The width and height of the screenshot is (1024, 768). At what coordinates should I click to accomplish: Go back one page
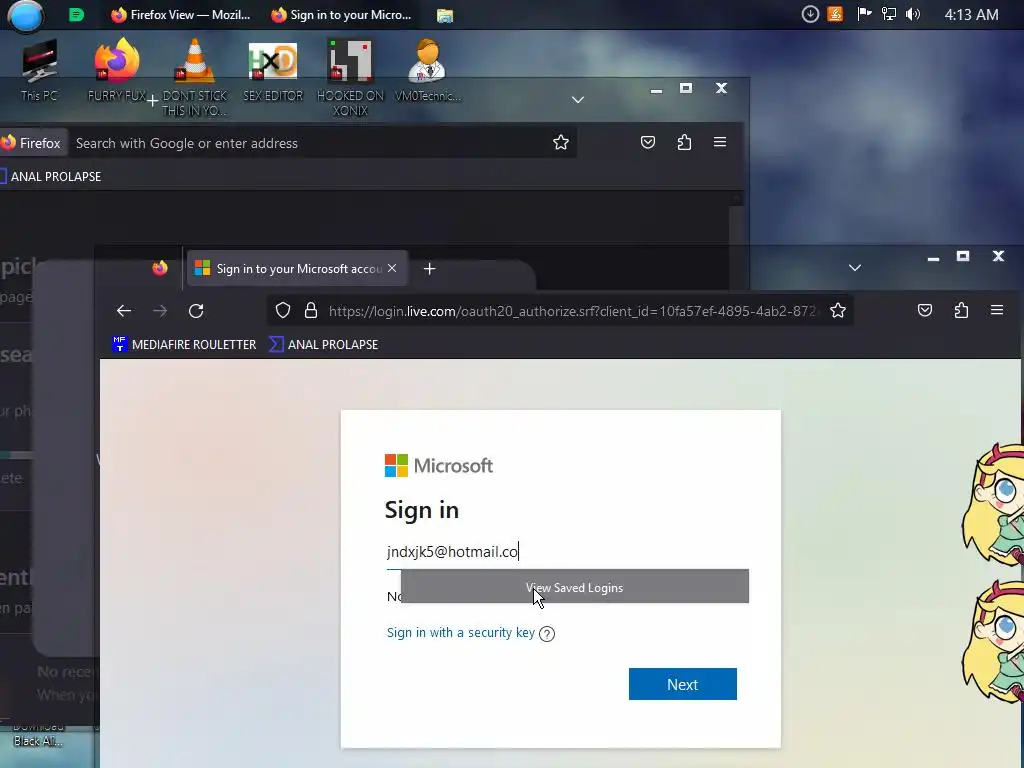tap(123, 311)
